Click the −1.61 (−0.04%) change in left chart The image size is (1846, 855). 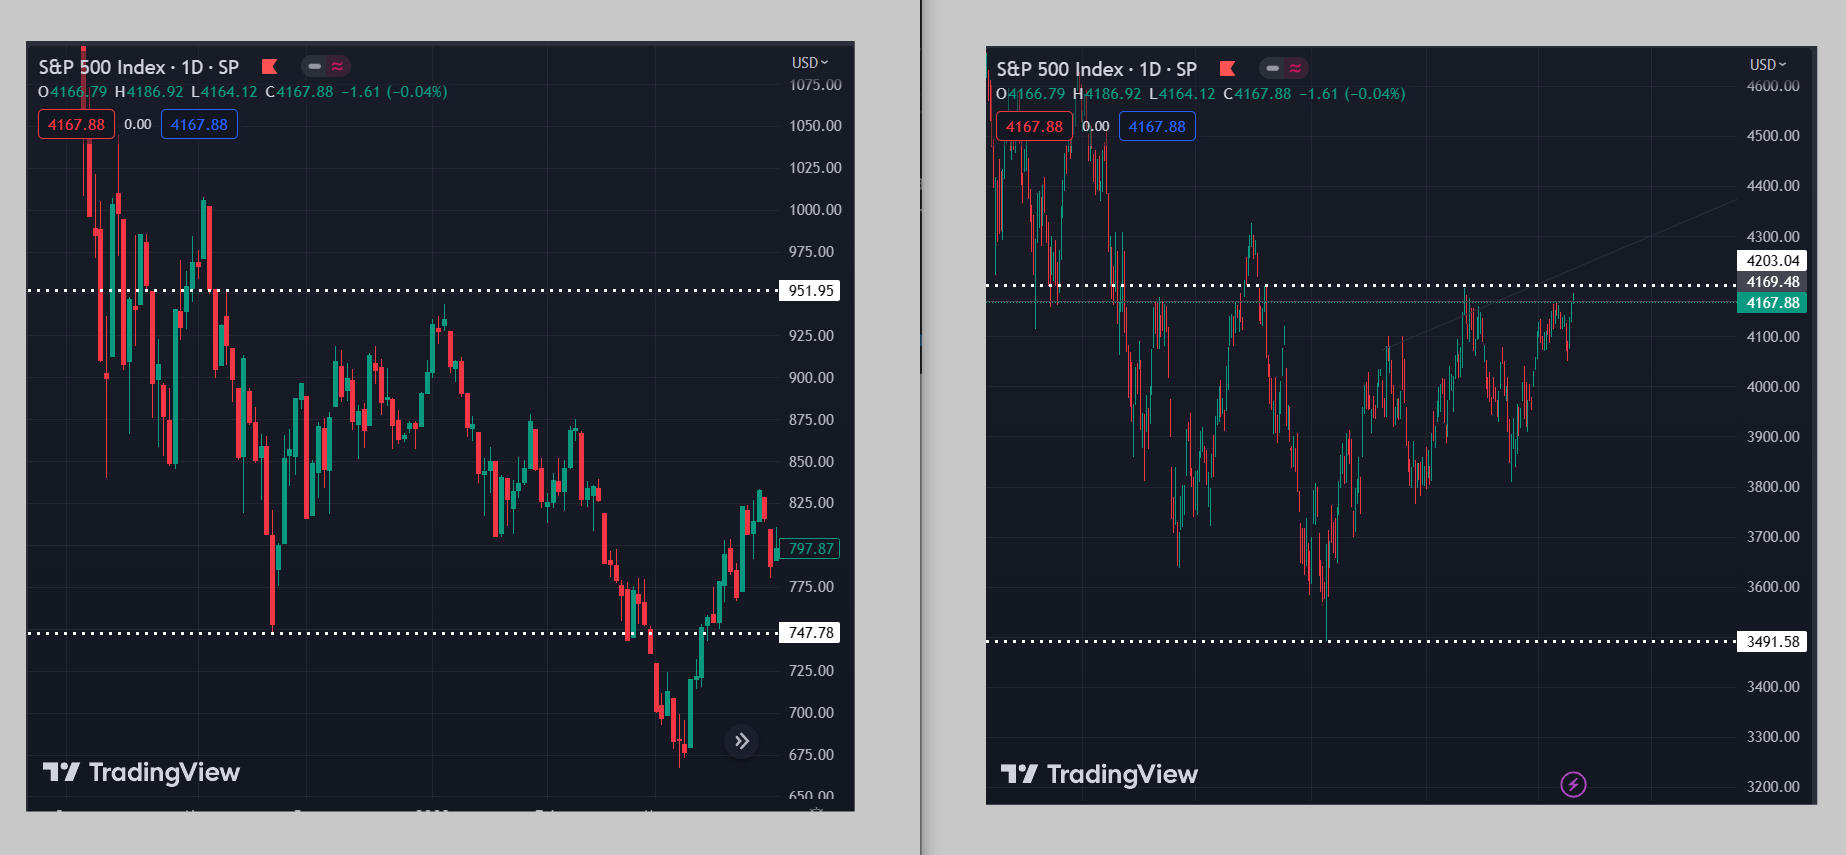[x=394, y=92]
